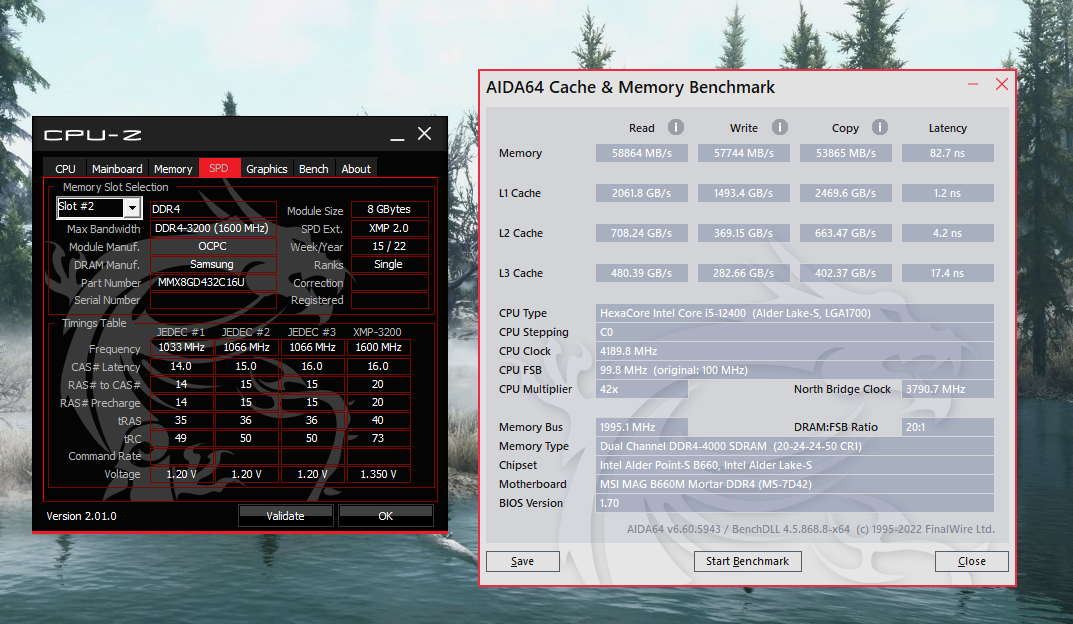Click the Memory Write value 57744 MB/s
Screen dimensions: 1073x624
[744, 153]
